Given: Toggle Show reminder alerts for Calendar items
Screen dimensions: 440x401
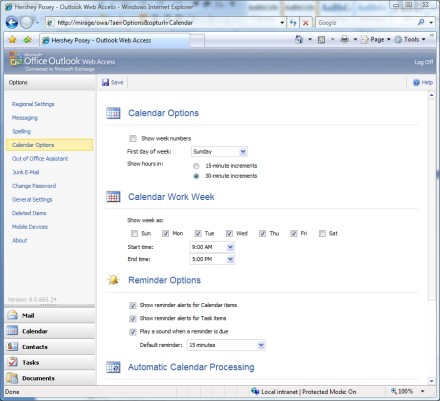Looking at the screenshot, I should coord(133,305).
